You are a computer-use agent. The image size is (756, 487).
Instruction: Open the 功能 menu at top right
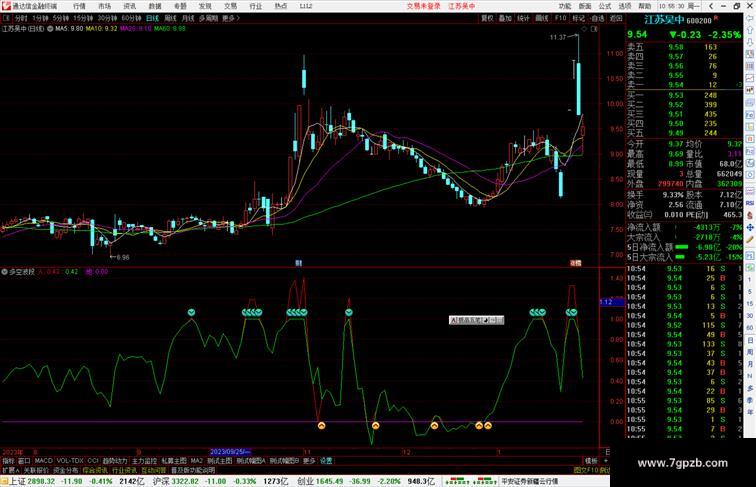pyautogui.click(x=565, y=6)
